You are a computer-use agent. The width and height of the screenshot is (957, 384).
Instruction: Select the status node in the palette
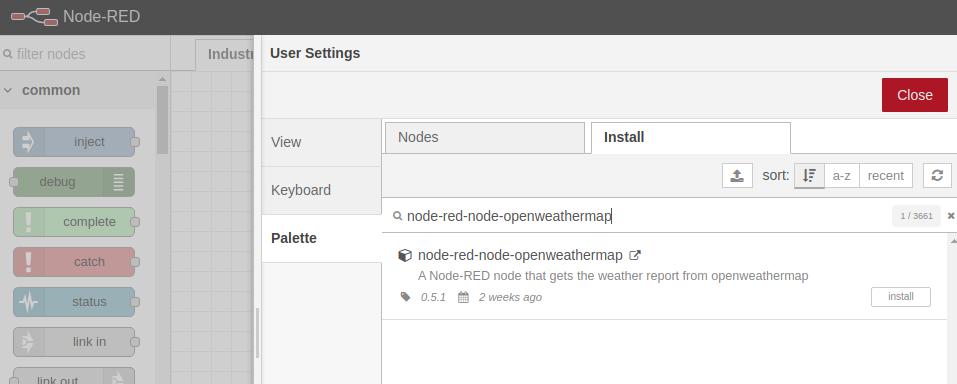(74, 302)
